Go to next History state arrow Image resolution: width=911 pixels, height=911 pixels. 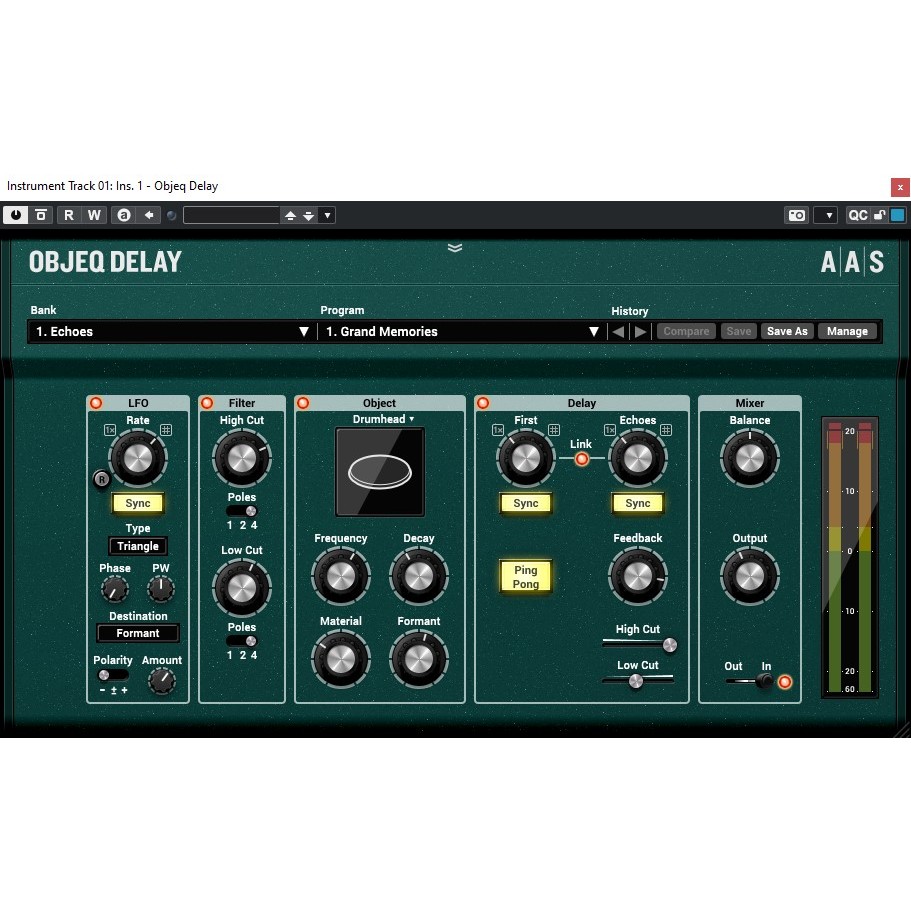641,332
